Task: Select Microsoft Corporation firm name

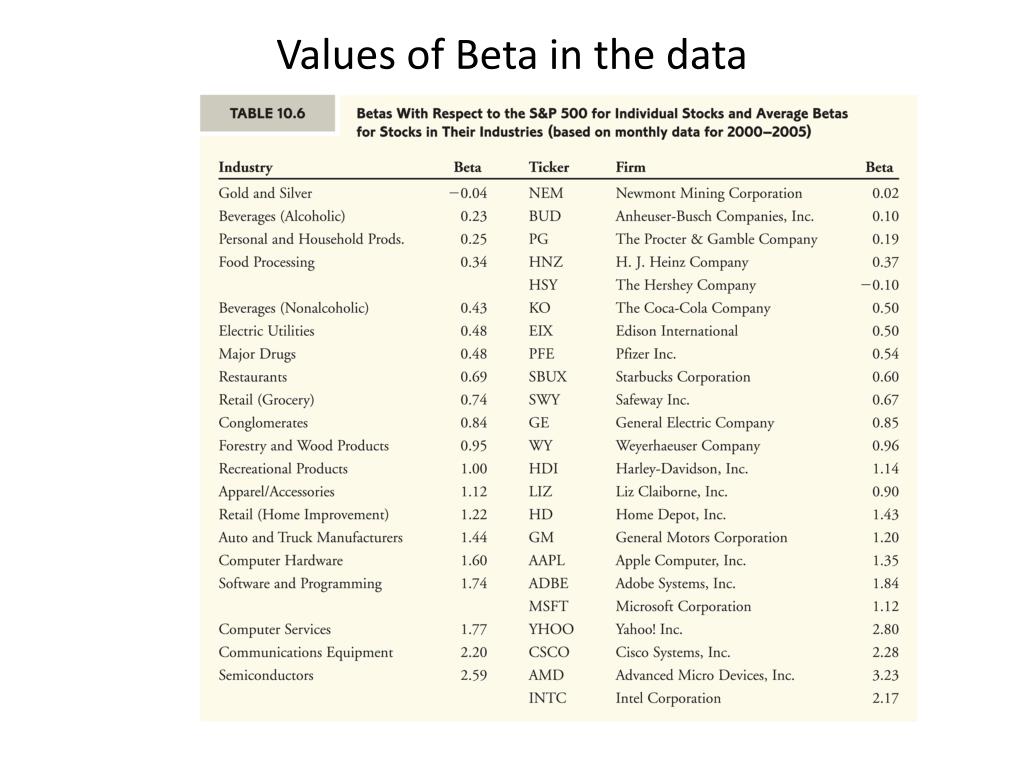Action: pos(683,607)
